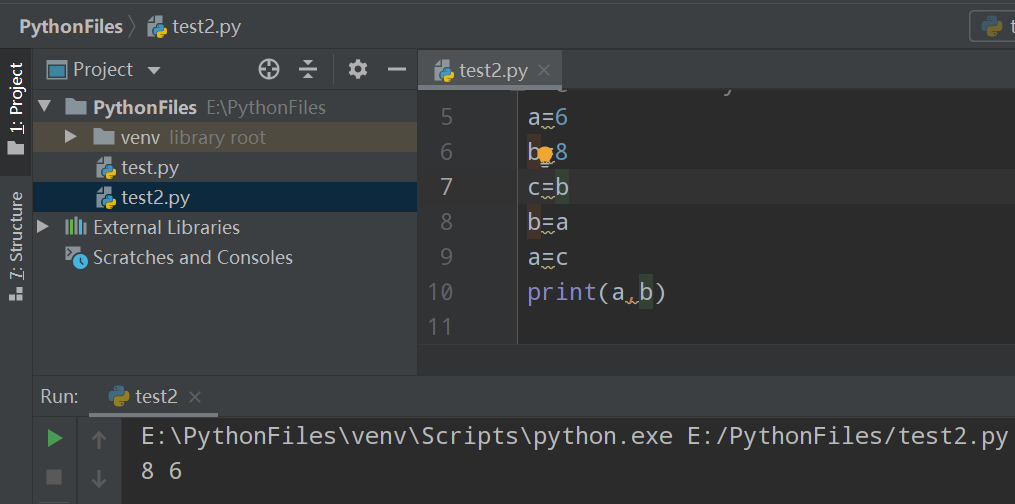Collapse all in the Project panel
This screenshot has width=1015, height=504.
coord(308,69)
